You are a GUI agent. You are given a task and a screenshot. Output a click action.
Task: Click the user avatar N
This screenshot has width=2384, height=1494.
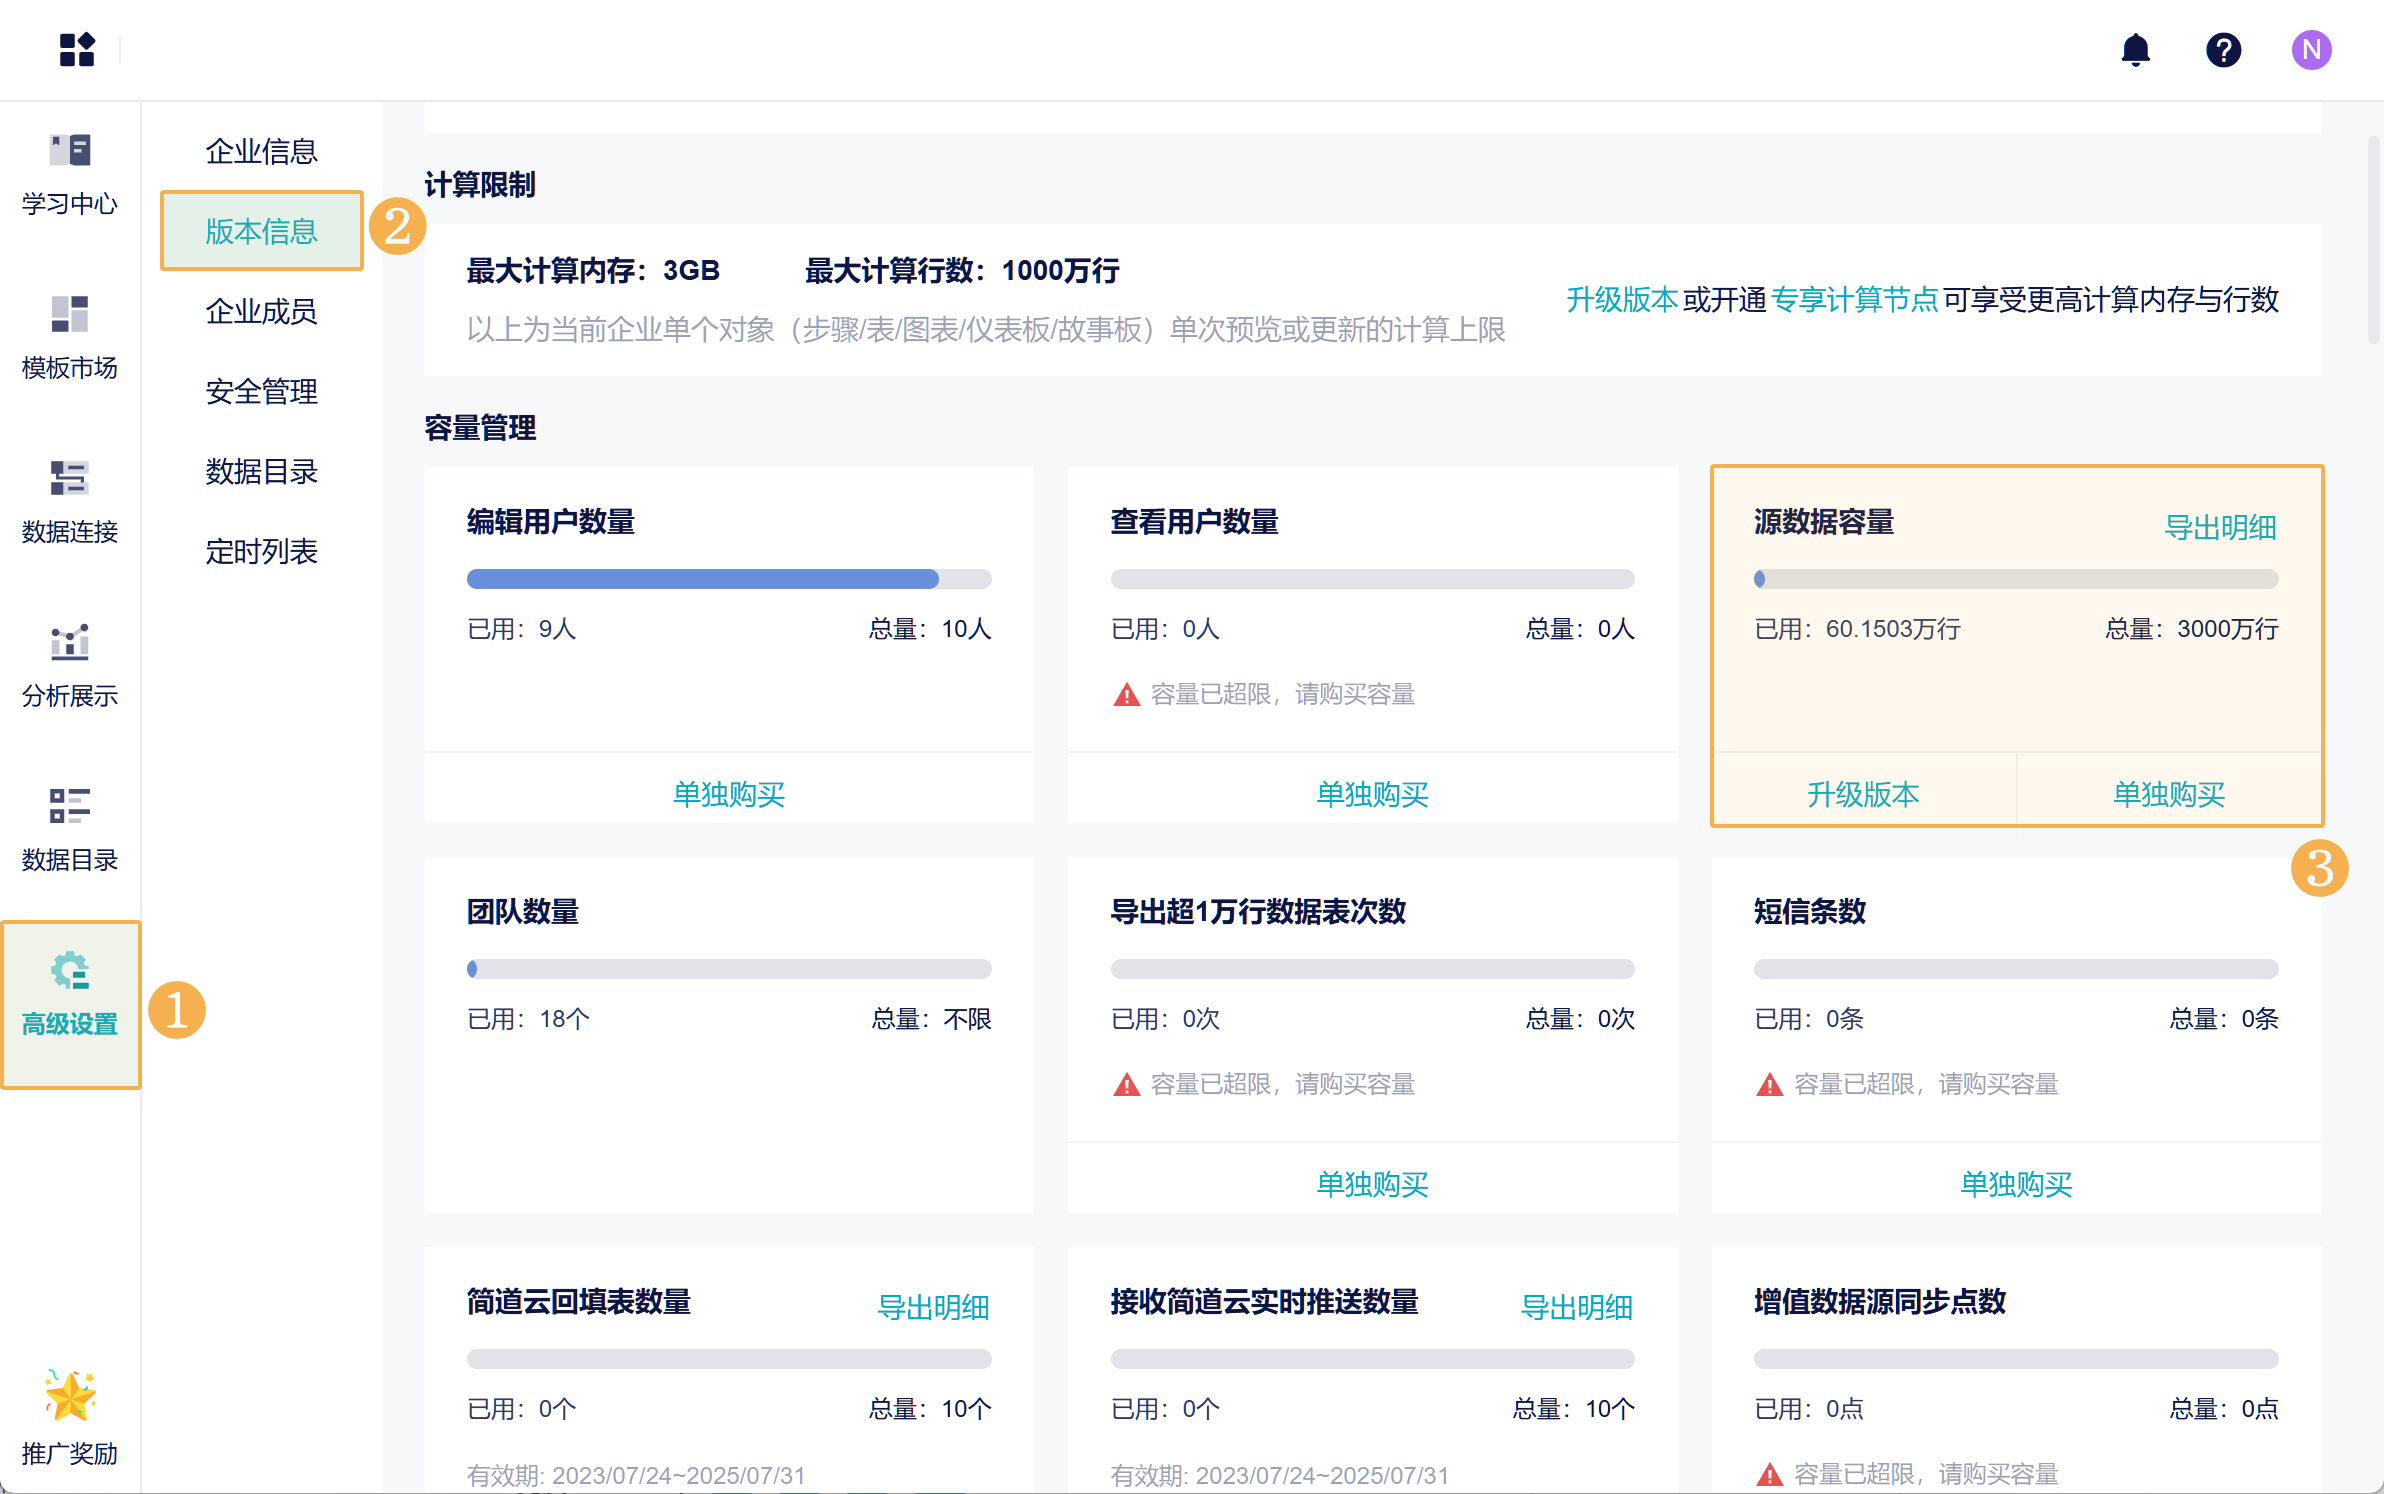coord(2311,49)
